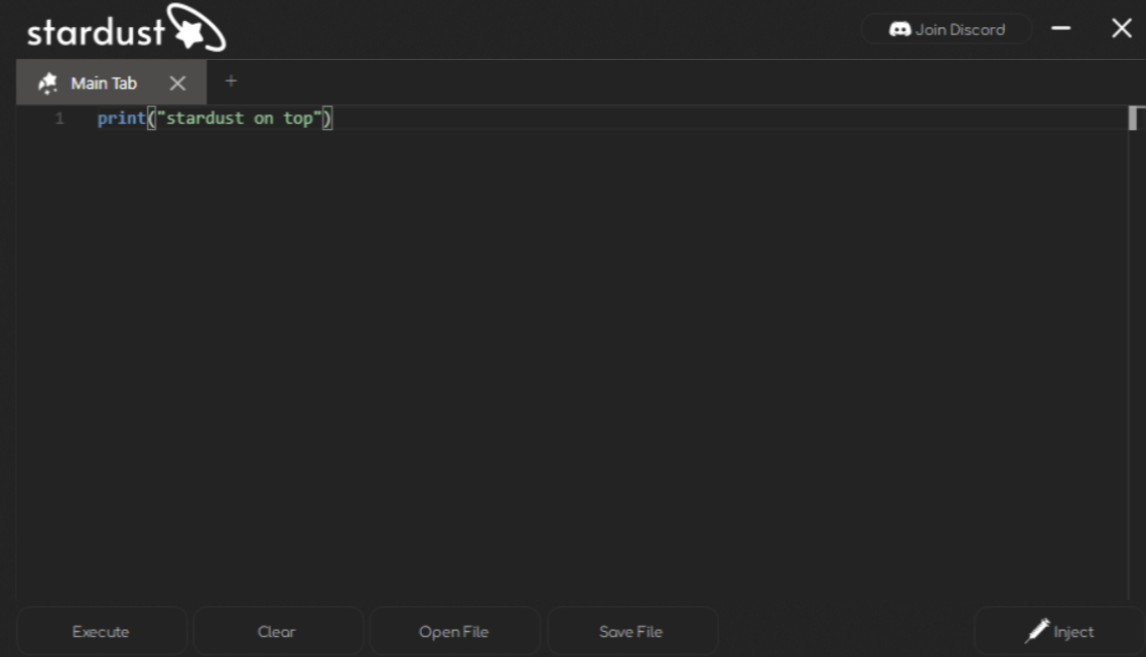The image size is (1146, 657).
Task: Click the Main Tab star icon
Action: coord(47,83)
